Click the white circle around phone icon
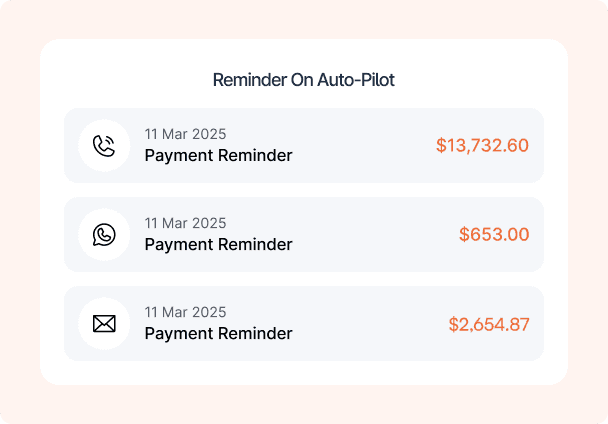Image resolution: width=608 pixels, height=424 pixels. click(x=104, y=145)
